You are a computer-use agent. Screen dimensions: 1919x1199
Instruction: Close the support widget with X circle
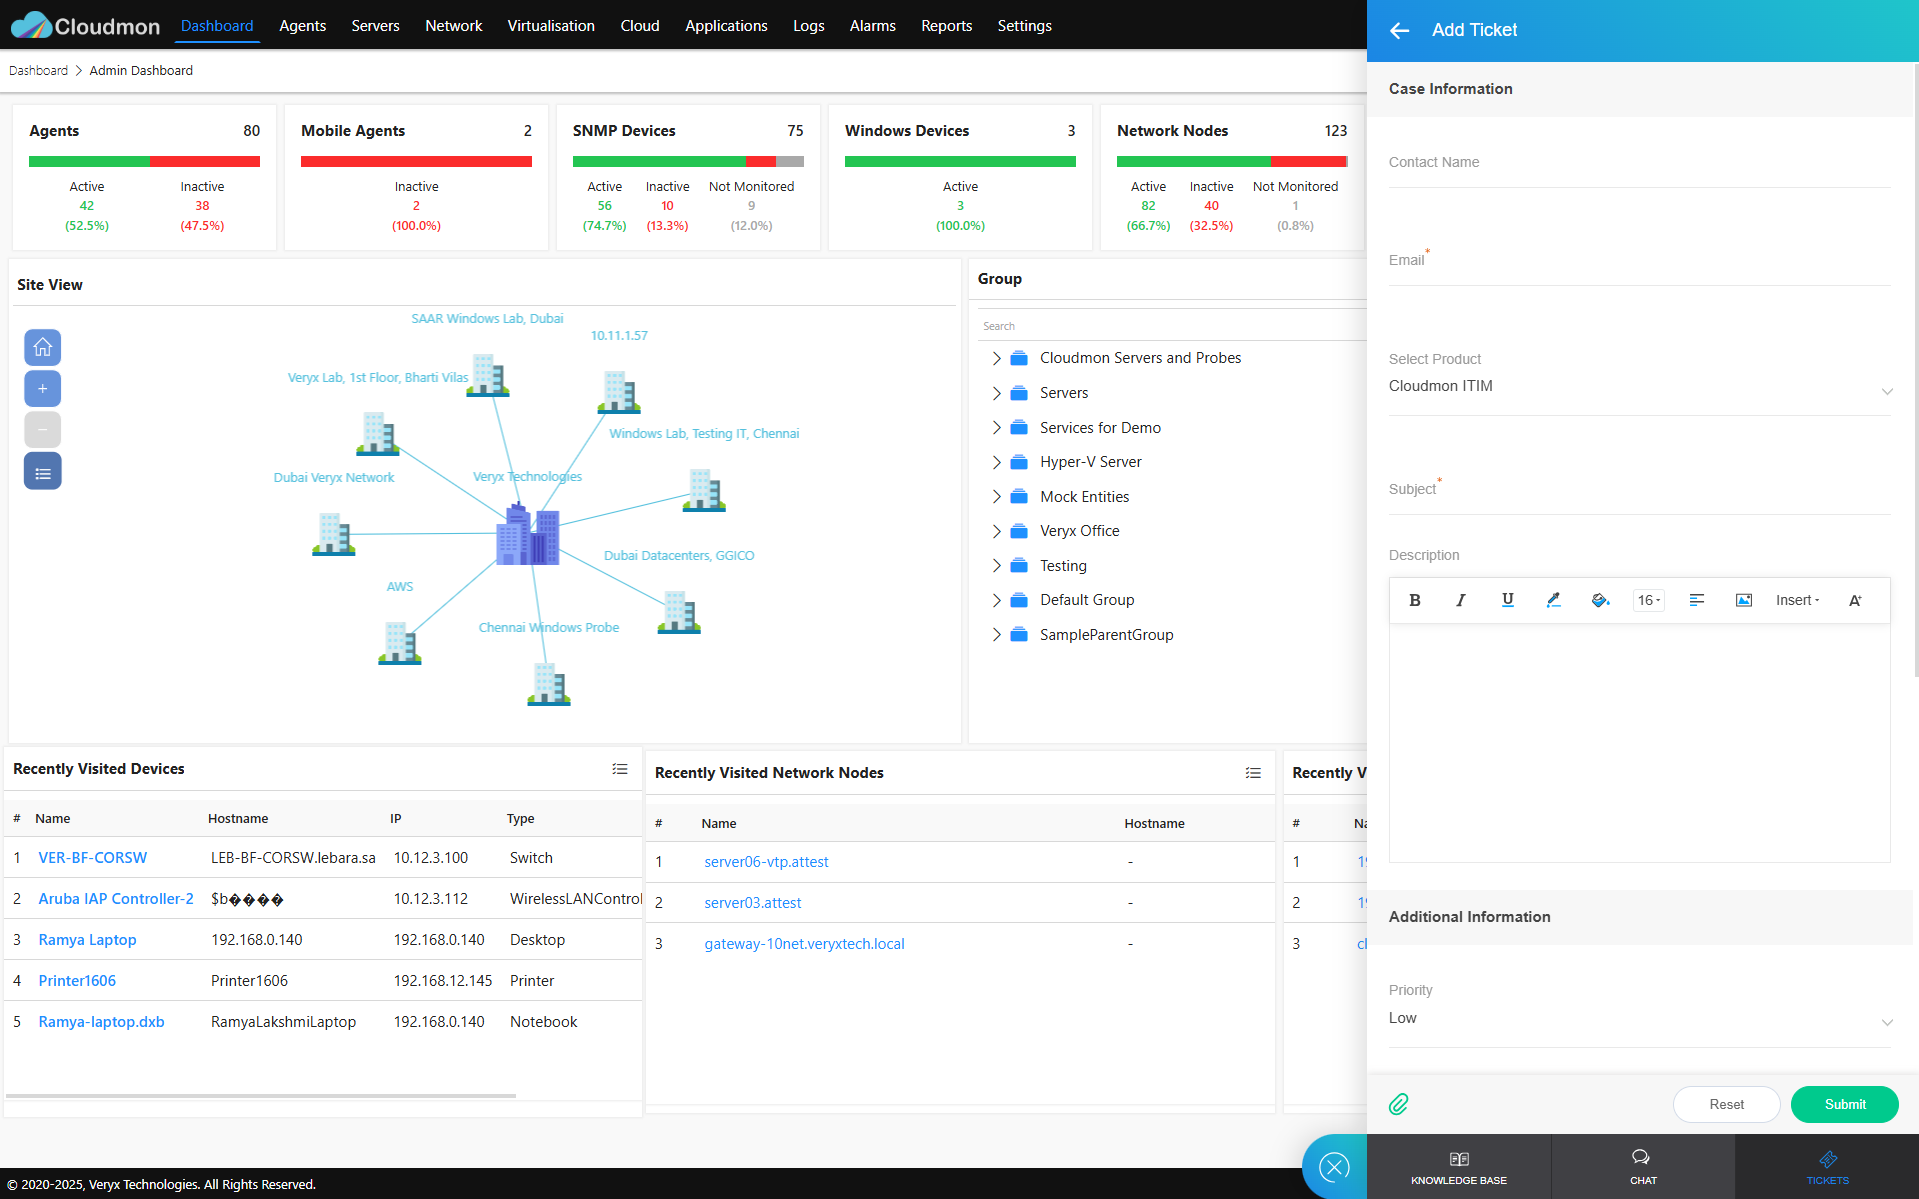click(x=1334, y=1166)
